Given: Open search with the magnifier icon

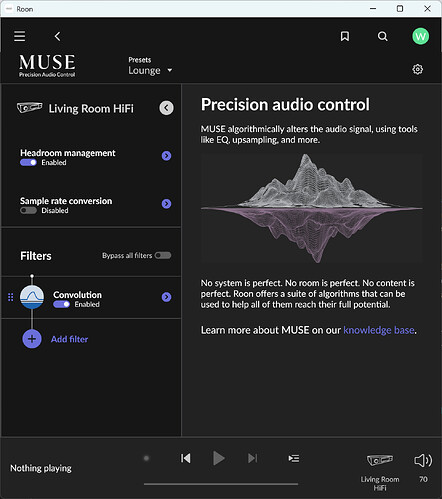Looking at the screenshot, I should (382, 36).
